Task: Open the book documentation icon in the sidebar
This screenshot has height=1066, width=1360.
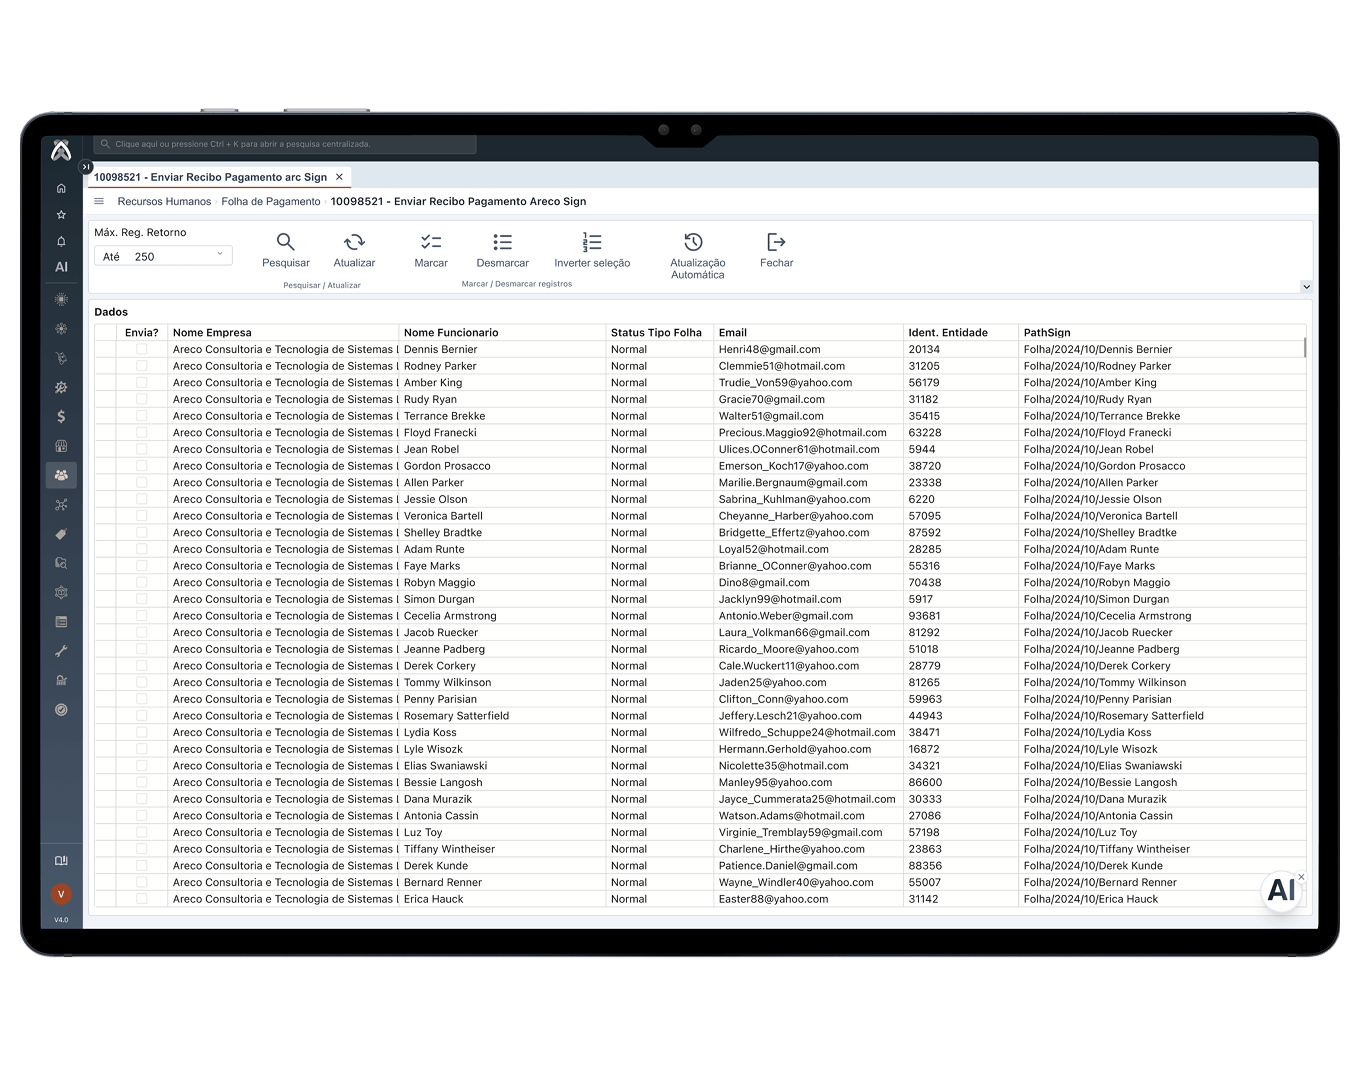Action: pos(61,860)
